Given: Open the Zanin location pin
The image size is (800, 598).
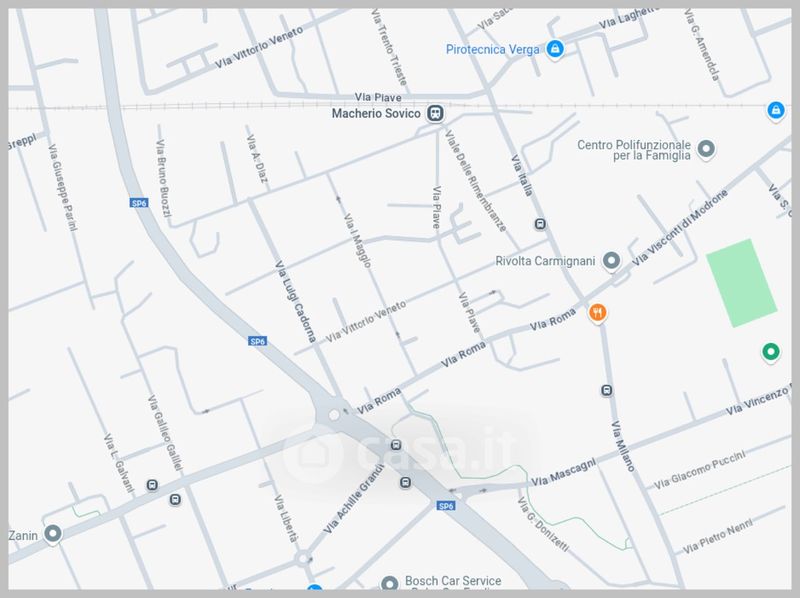Looking at the screenshot, I should (53, 534).
